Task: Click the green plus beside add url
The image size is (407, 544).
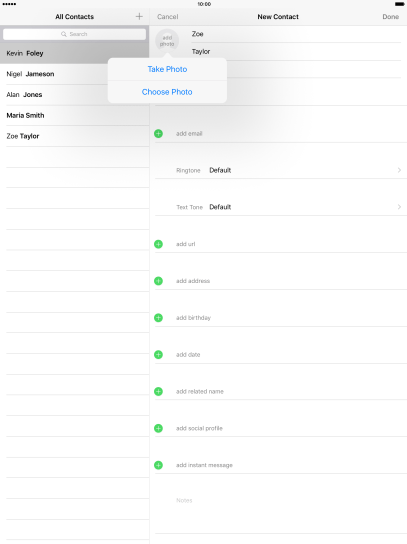Action: point(158,244)
